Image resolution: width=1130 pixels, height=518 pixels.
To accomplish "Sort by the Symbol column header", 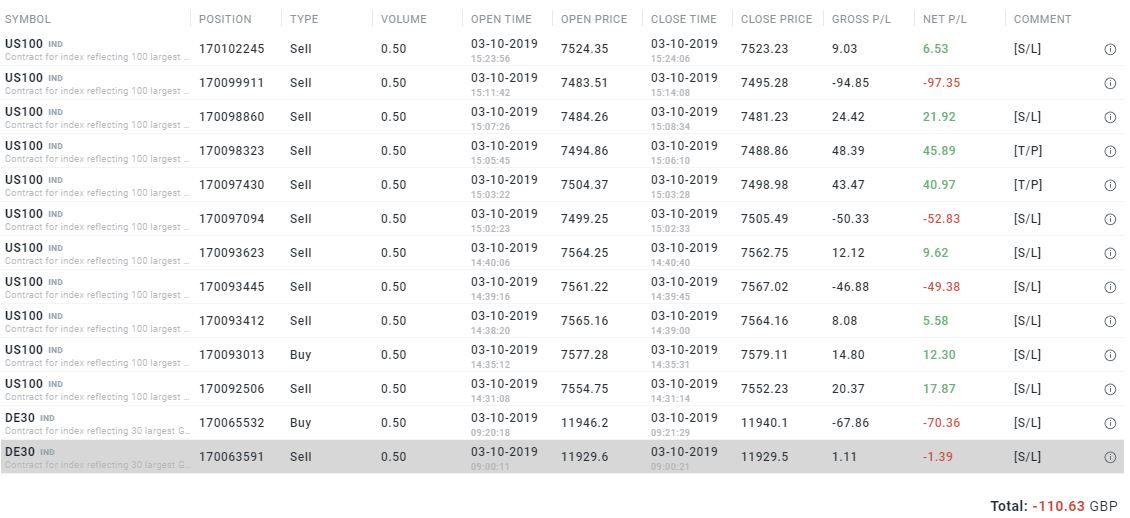I will 28,19.
